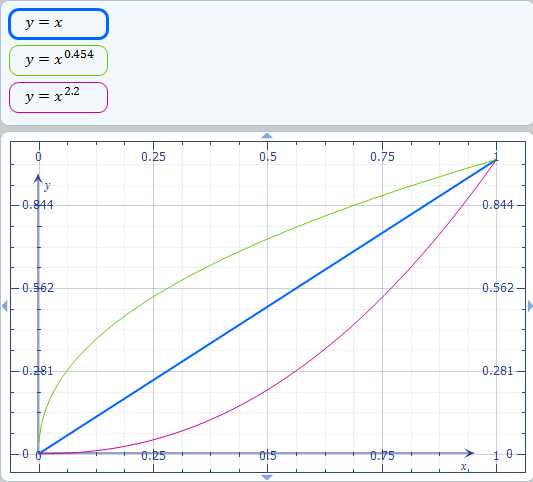Click the top axis label 0.5
The image size is (533, 482).
point(268,157)
